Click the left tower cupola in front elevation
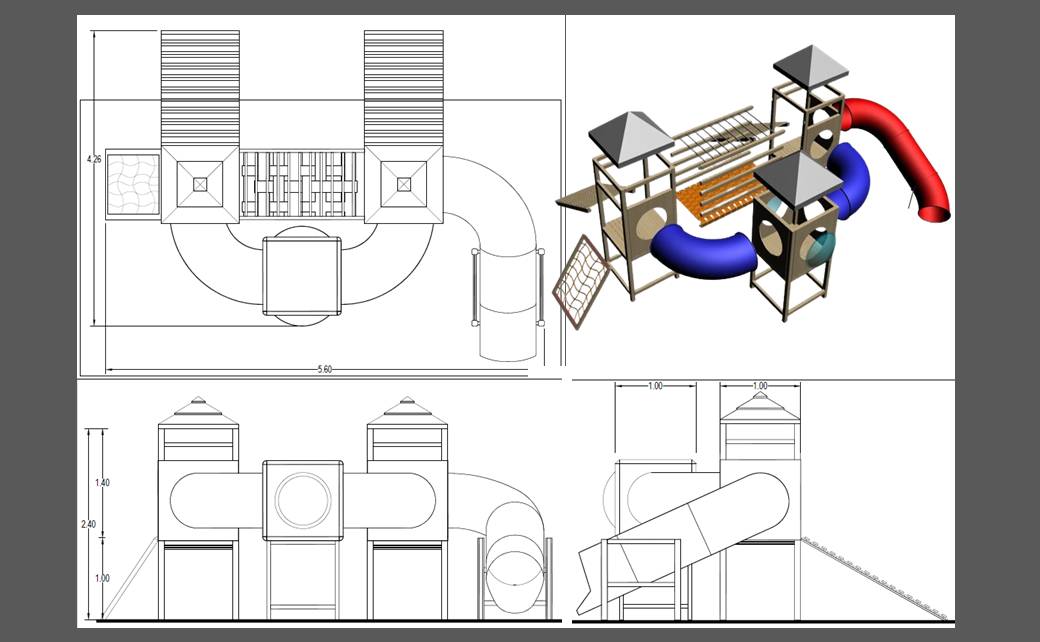1040x642 pixels. [198, 412]
